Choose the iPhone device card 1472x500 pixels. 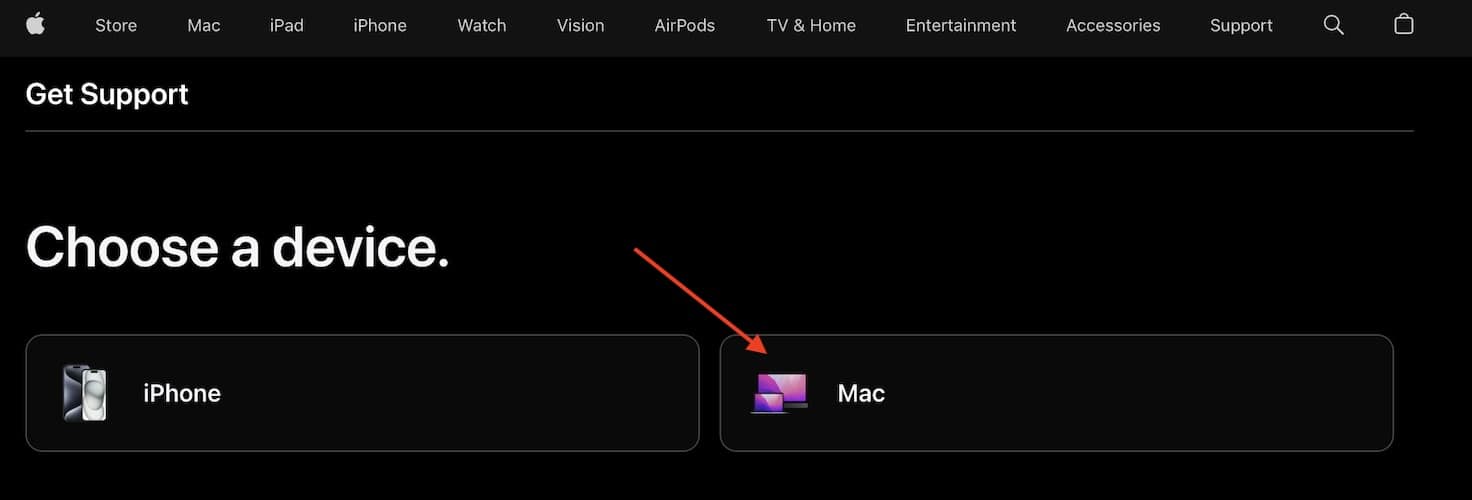[362, 393]
